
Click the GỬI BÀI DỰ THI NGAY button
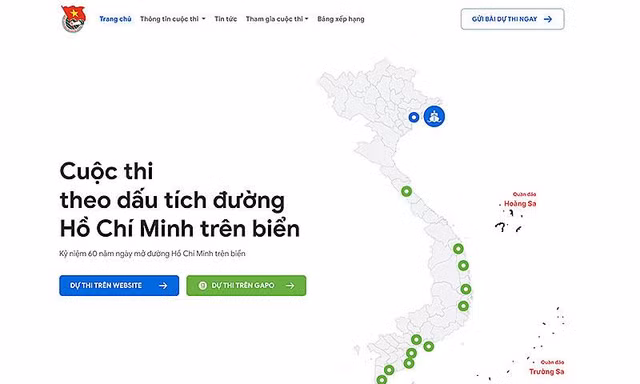(512, 19)
